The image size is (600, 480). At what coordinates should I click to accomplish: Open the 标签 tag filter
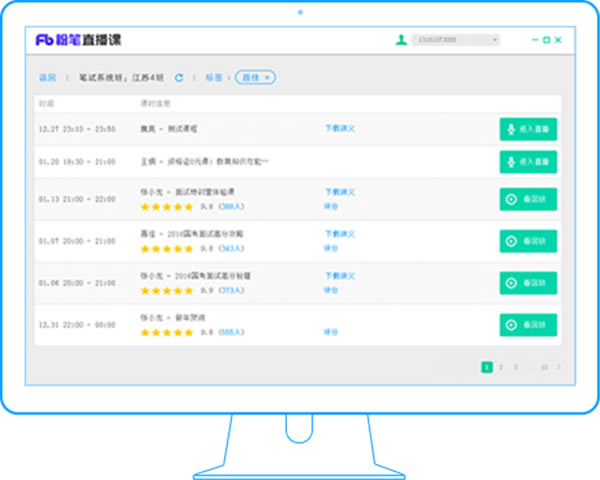click(x=214, y=77)
